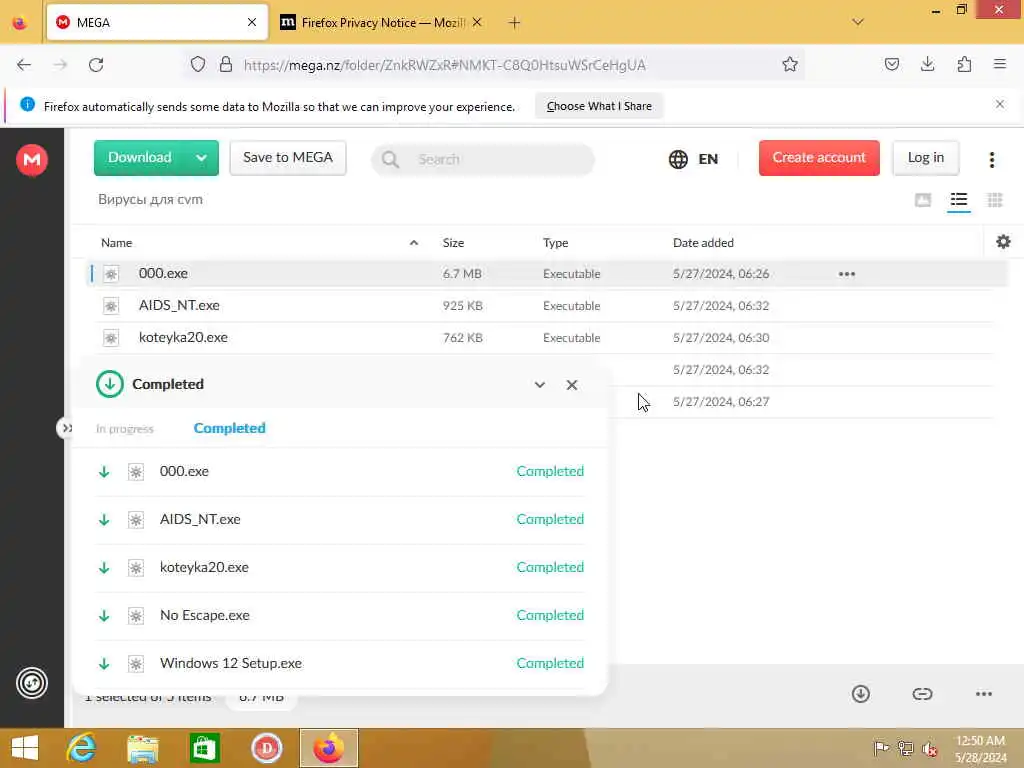Screen dimensions: 1024x768
Task: Open the EN language selector
Action: coord(693,159)
